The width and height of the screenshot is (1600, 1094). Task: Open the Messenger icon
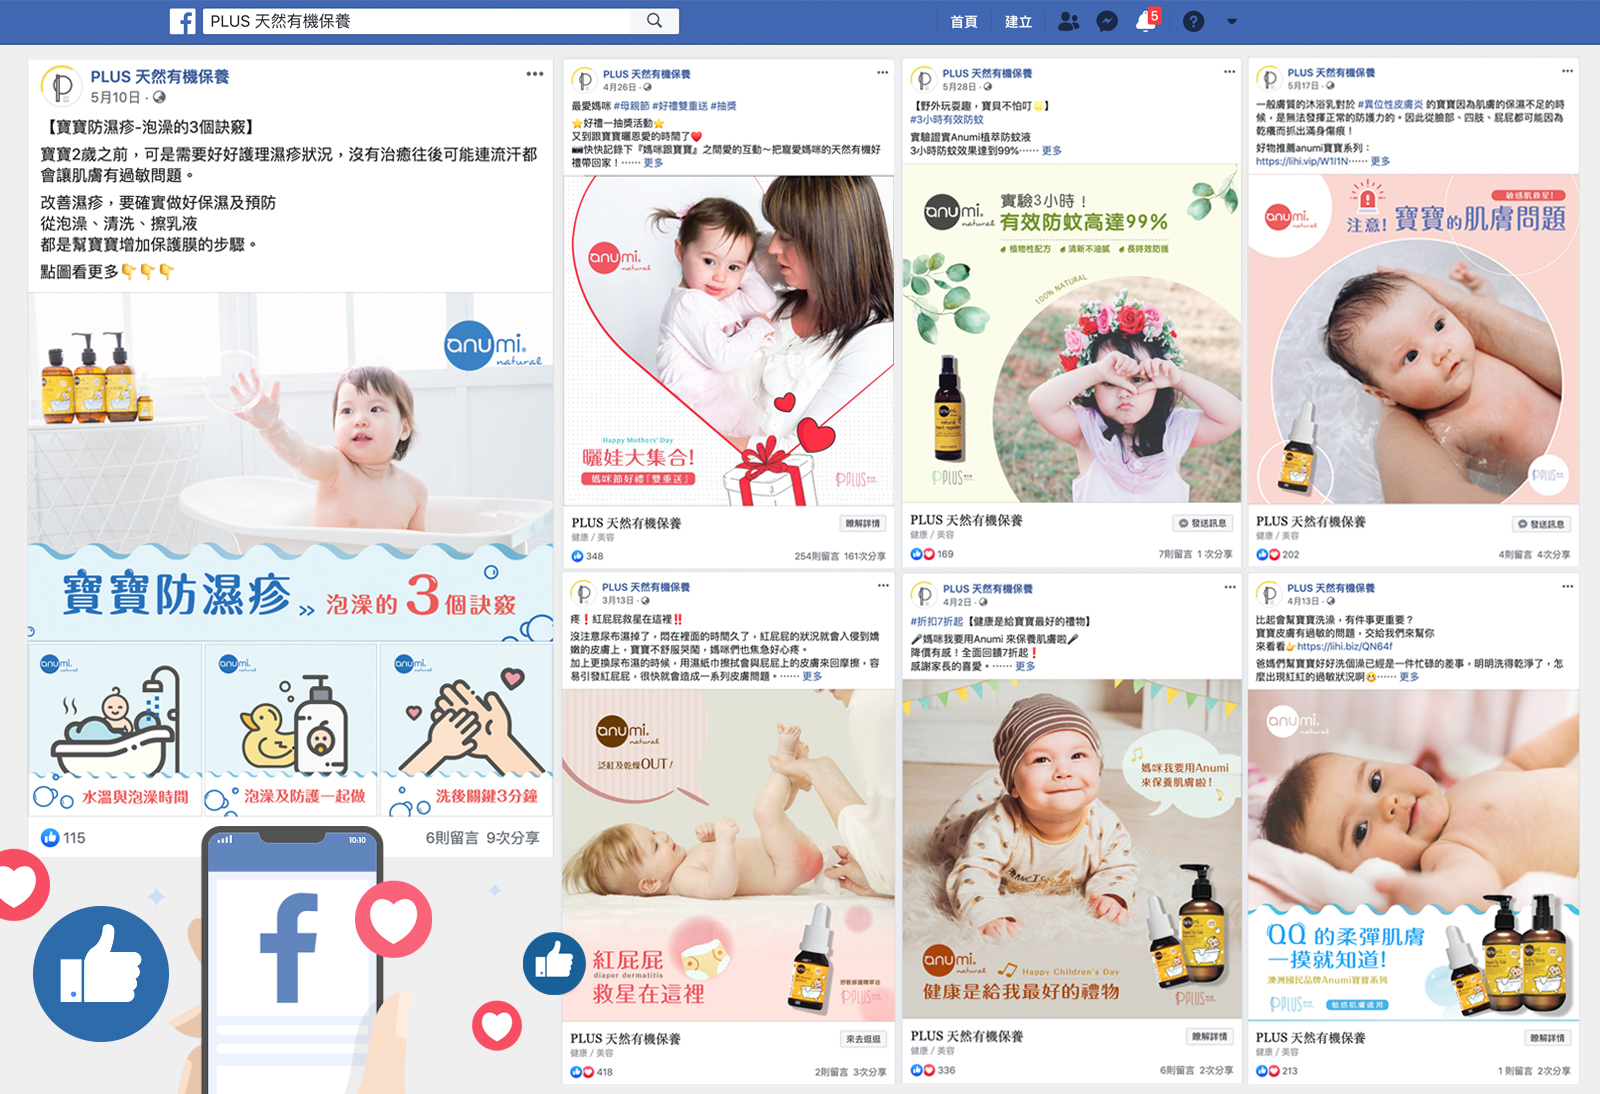point(1107,21)
